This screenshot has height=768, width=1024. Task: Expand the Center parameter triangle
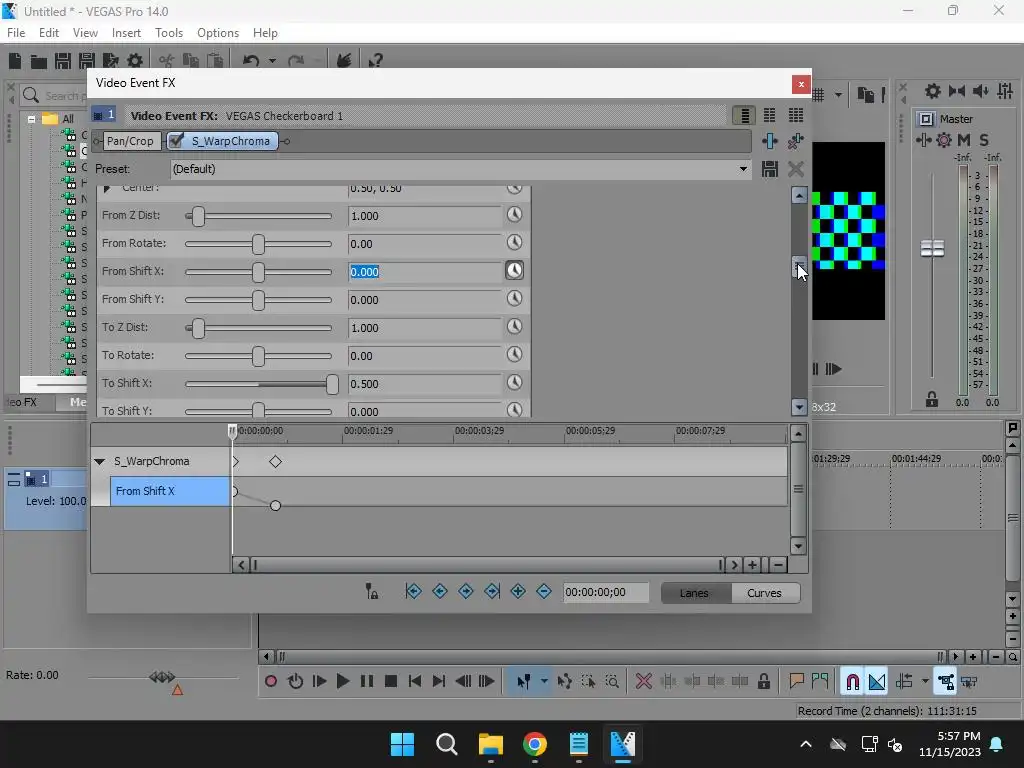(x=107, y=188)
